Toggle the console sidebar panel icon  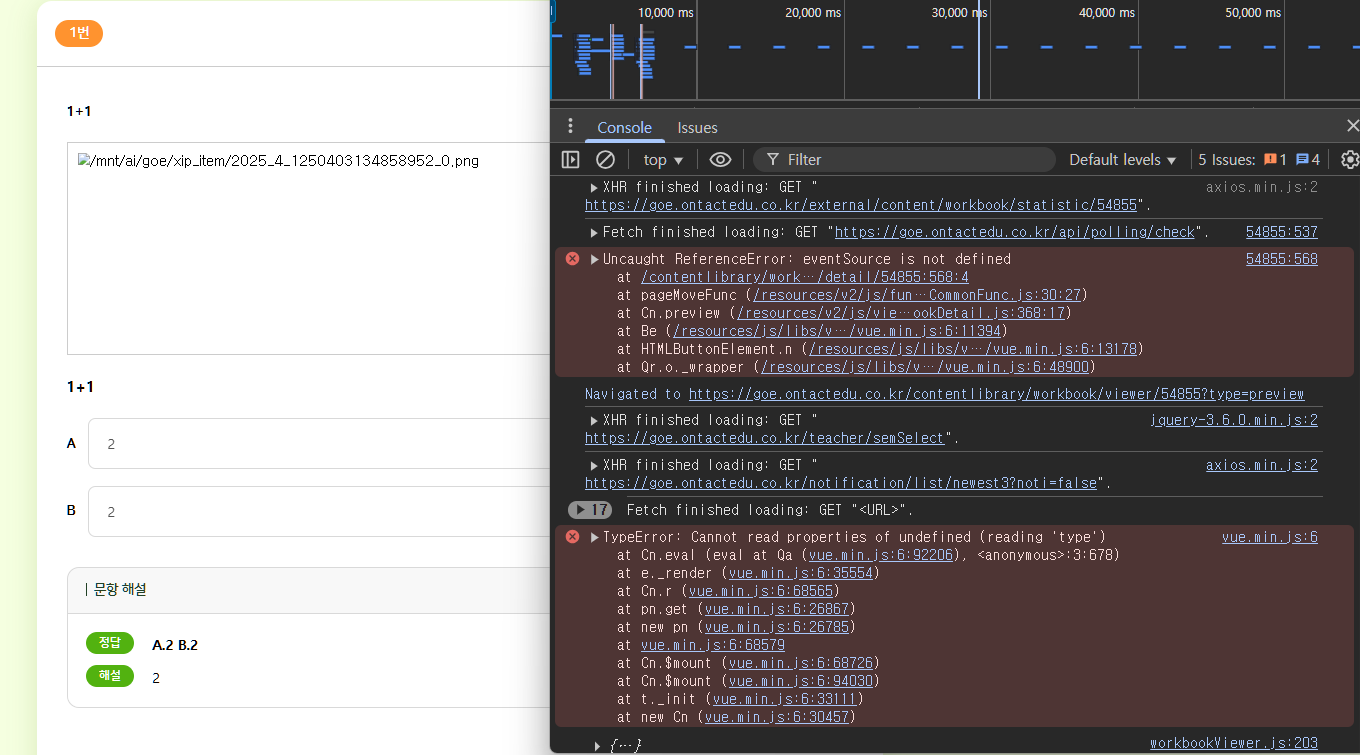click(570, 160)
